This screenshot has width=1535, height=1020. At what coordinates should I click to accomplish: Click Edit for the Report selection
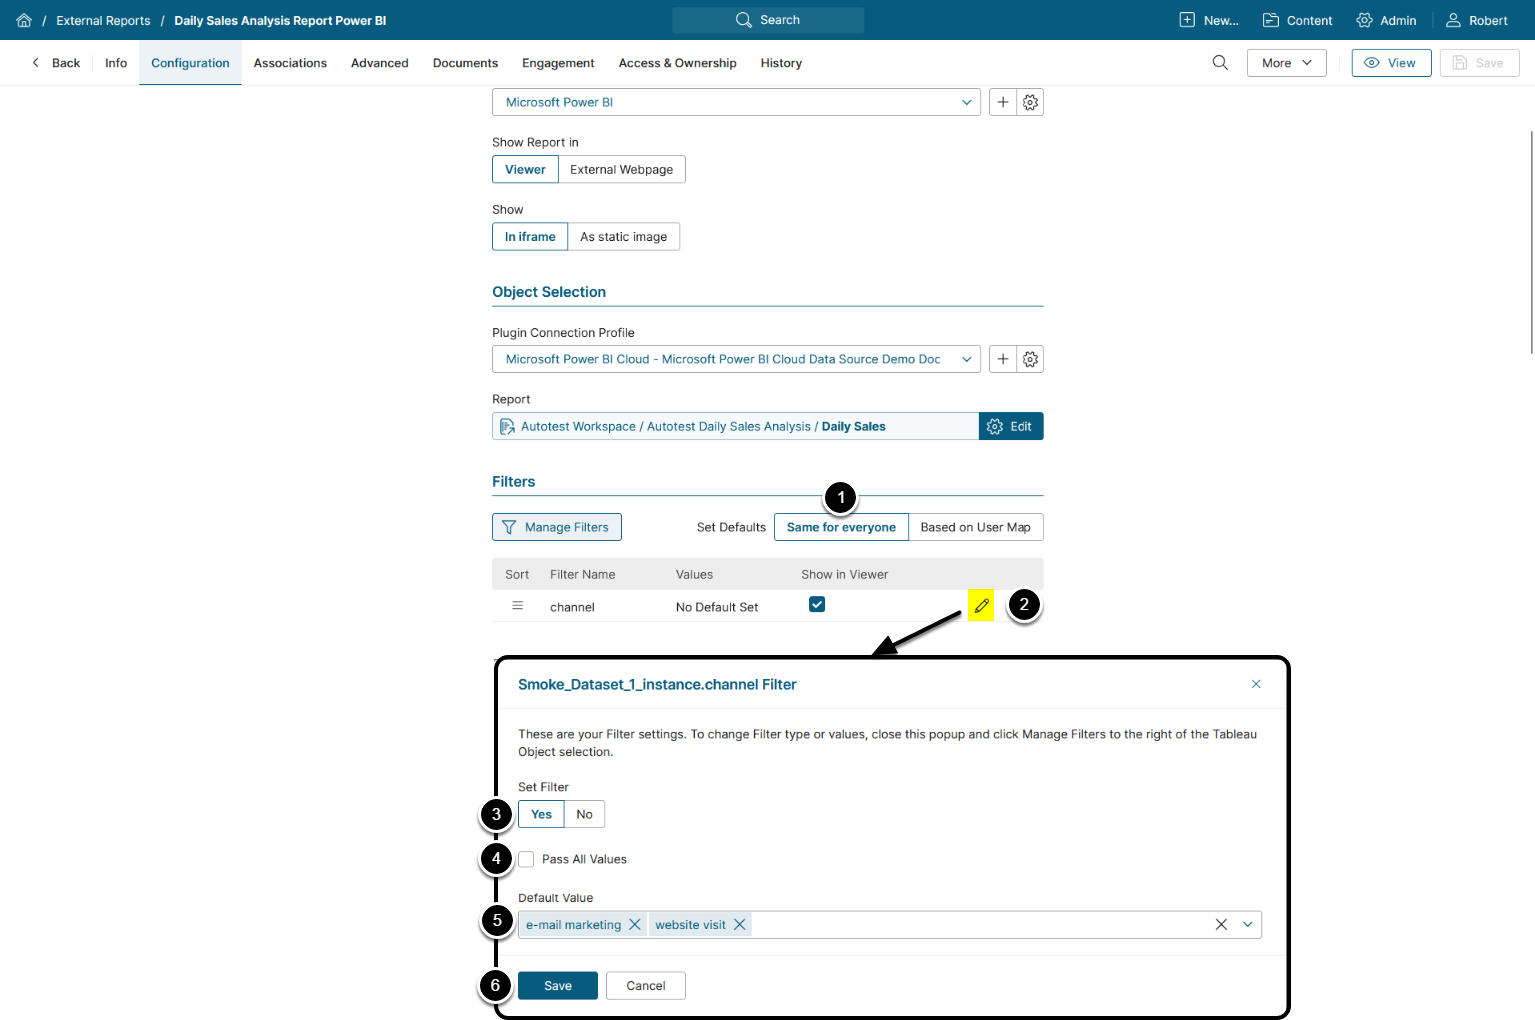[x=1011, y=426]
